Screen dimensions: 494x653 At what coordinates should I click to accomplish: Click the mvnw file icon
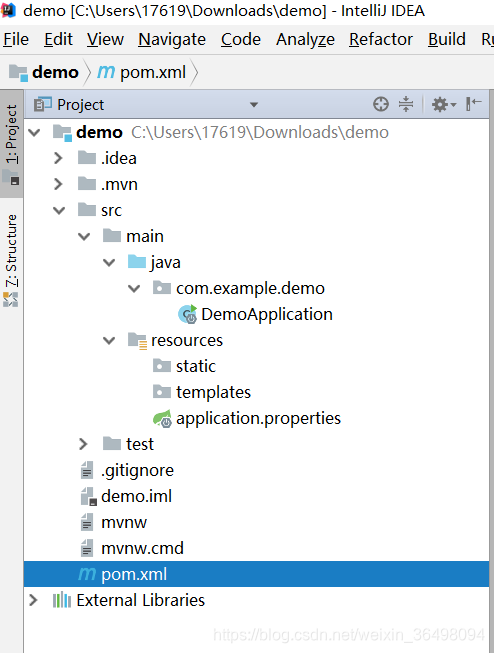87,522
